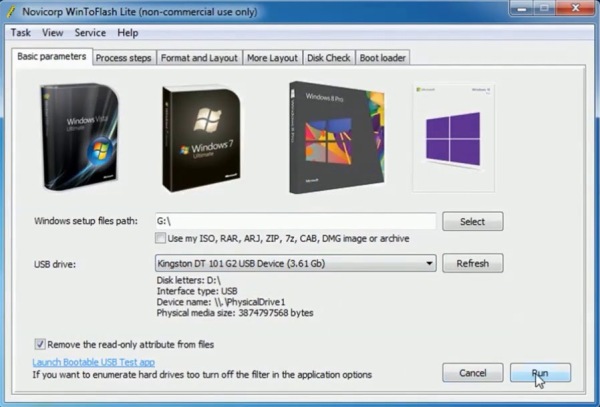
Task: Click the Cancel button
Action: tap(473, 373)
